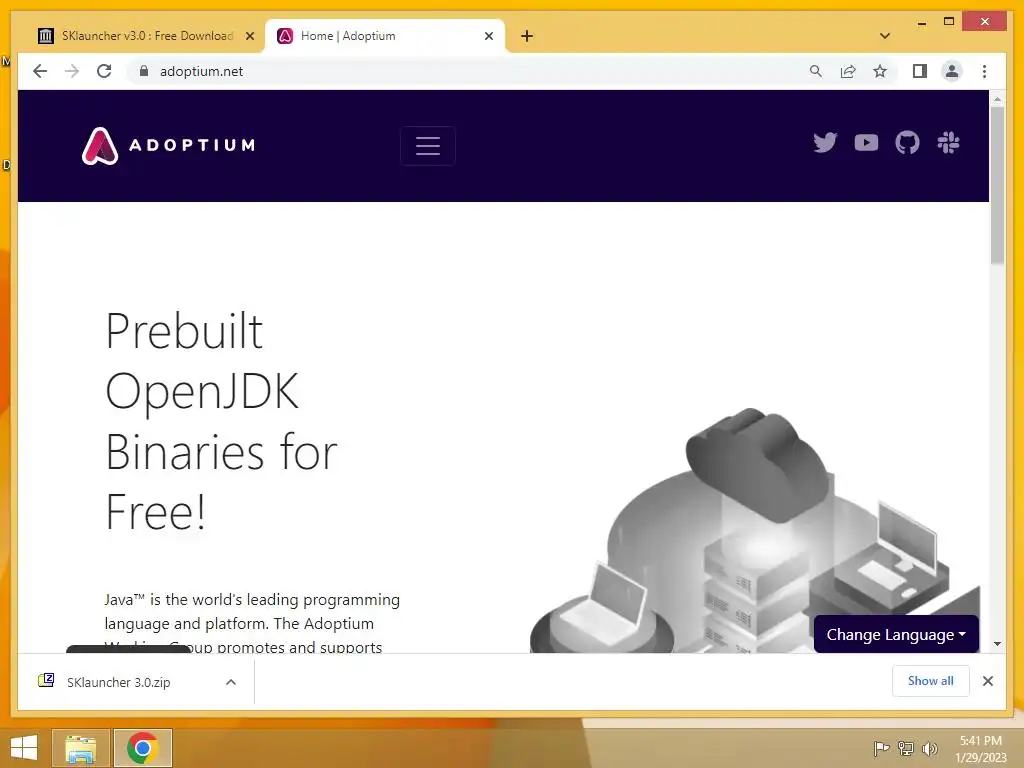Close the SKlauncher tab

tap(249, 36)
